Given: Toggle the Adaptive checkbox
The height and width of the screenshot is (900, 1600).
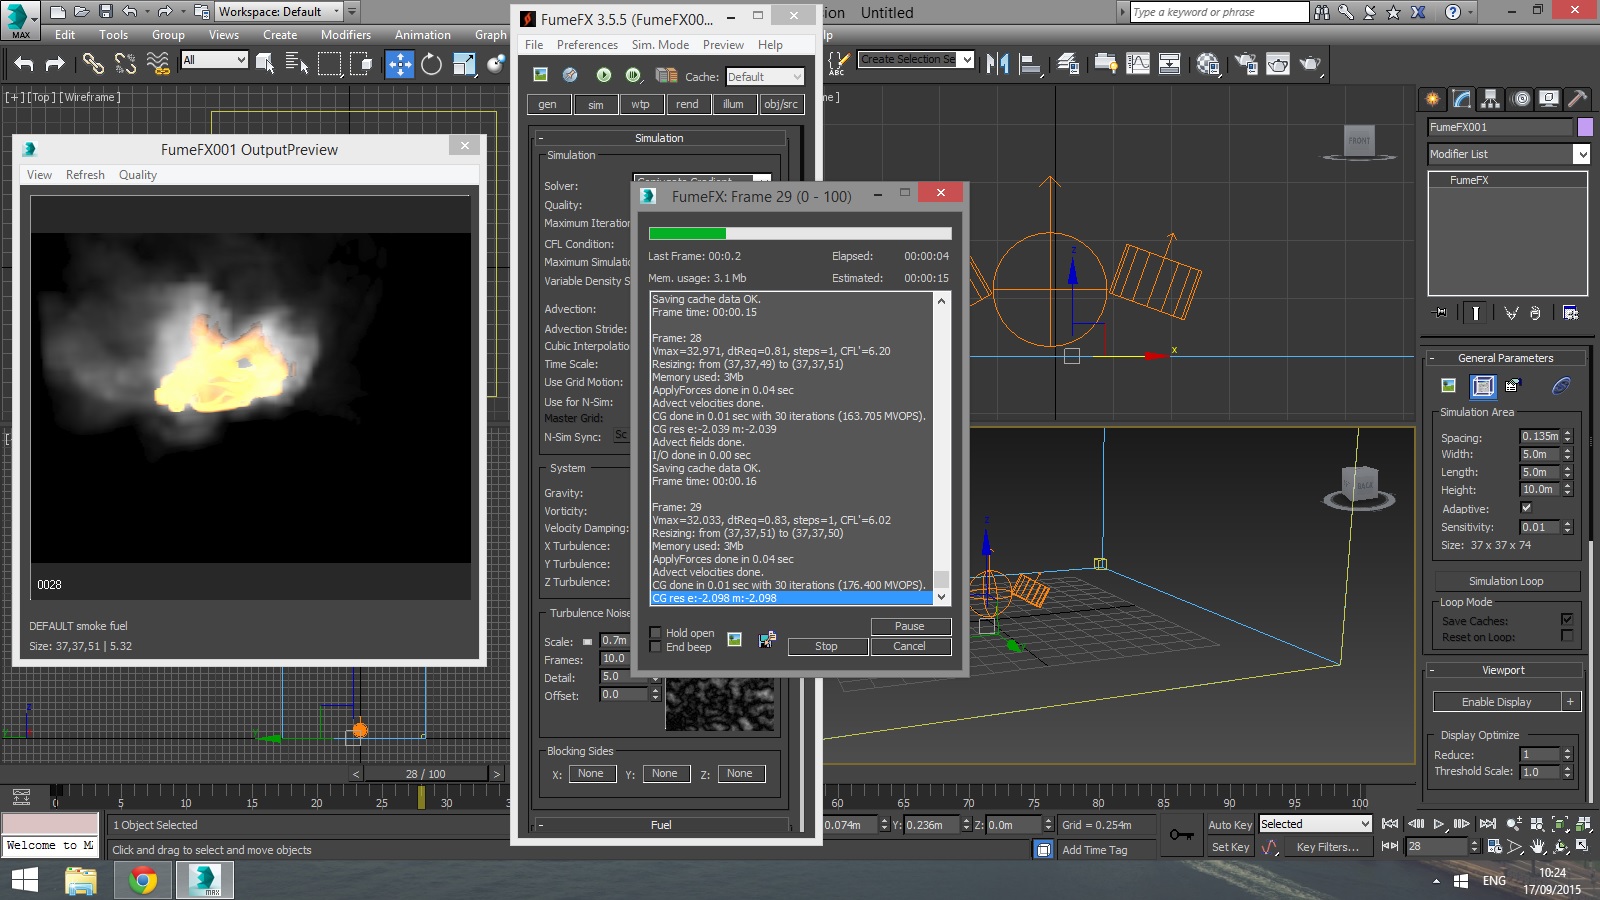Looking at the screenshot, I should 1526,508.
